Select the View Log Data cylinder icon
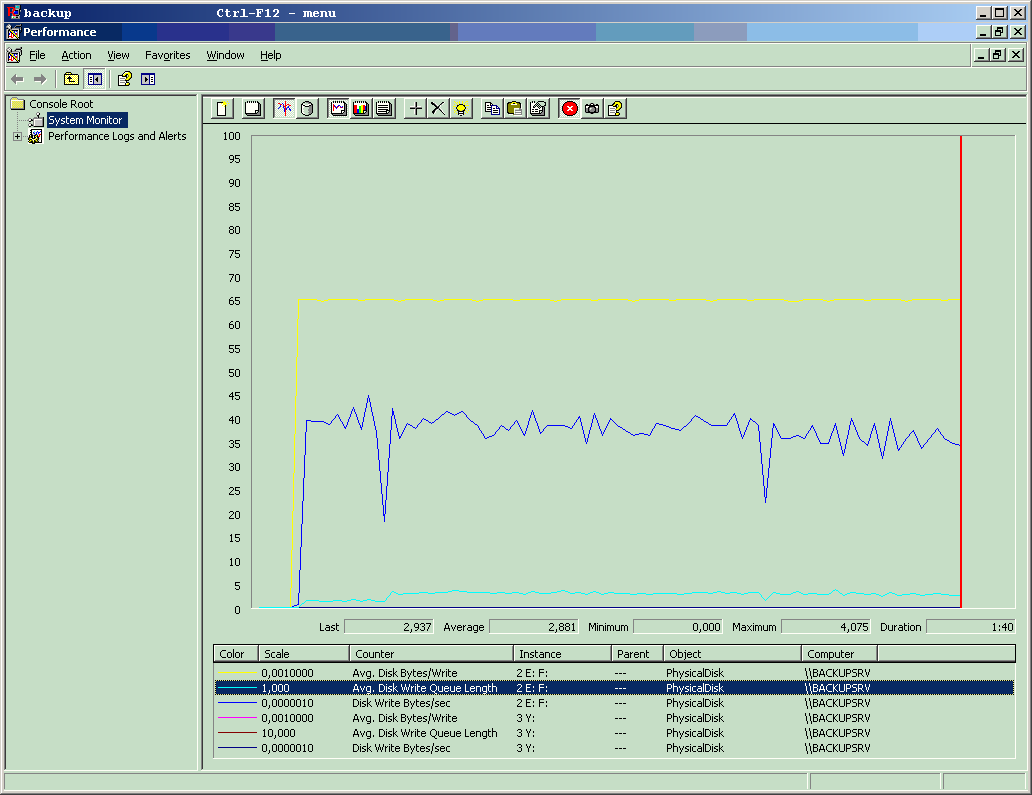1032x795 pixels. pos(307,108)
